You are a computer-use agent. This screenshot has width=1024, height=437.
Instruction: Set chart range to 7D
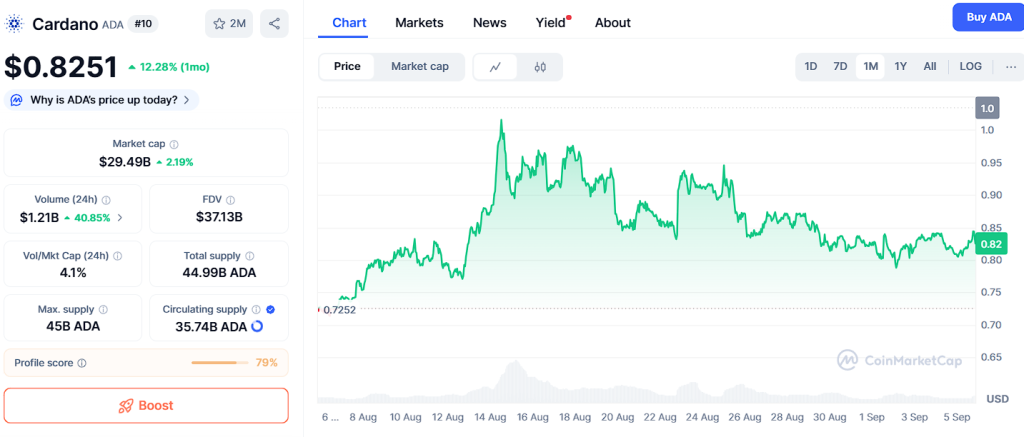point(840,67)
